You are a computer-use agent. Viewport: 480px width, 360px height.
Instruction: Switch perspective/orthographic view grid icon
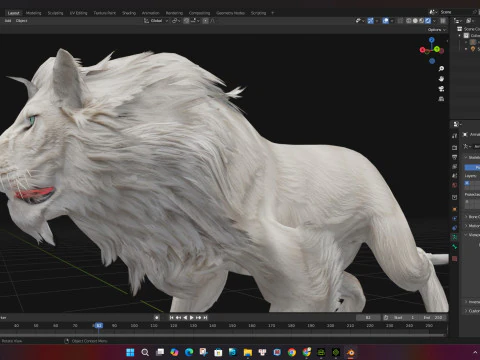click(441, 99)
